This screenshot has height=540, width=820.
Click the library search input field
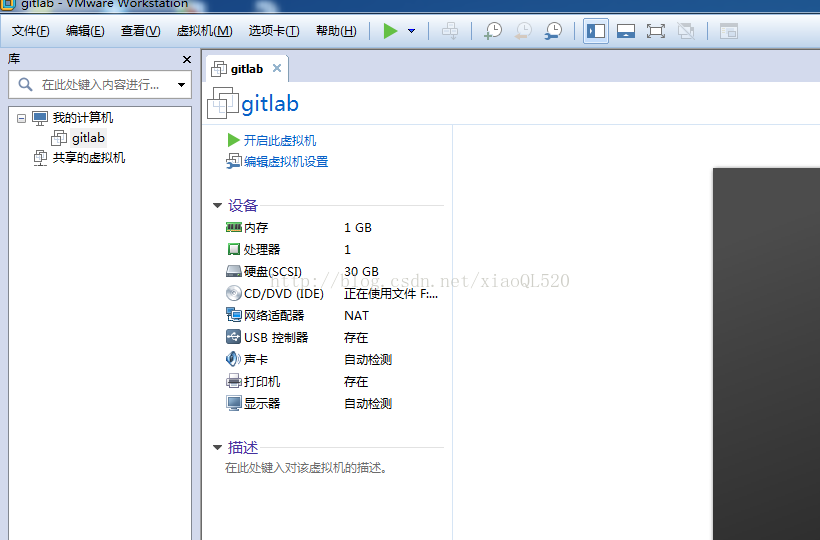pos(100,85)
